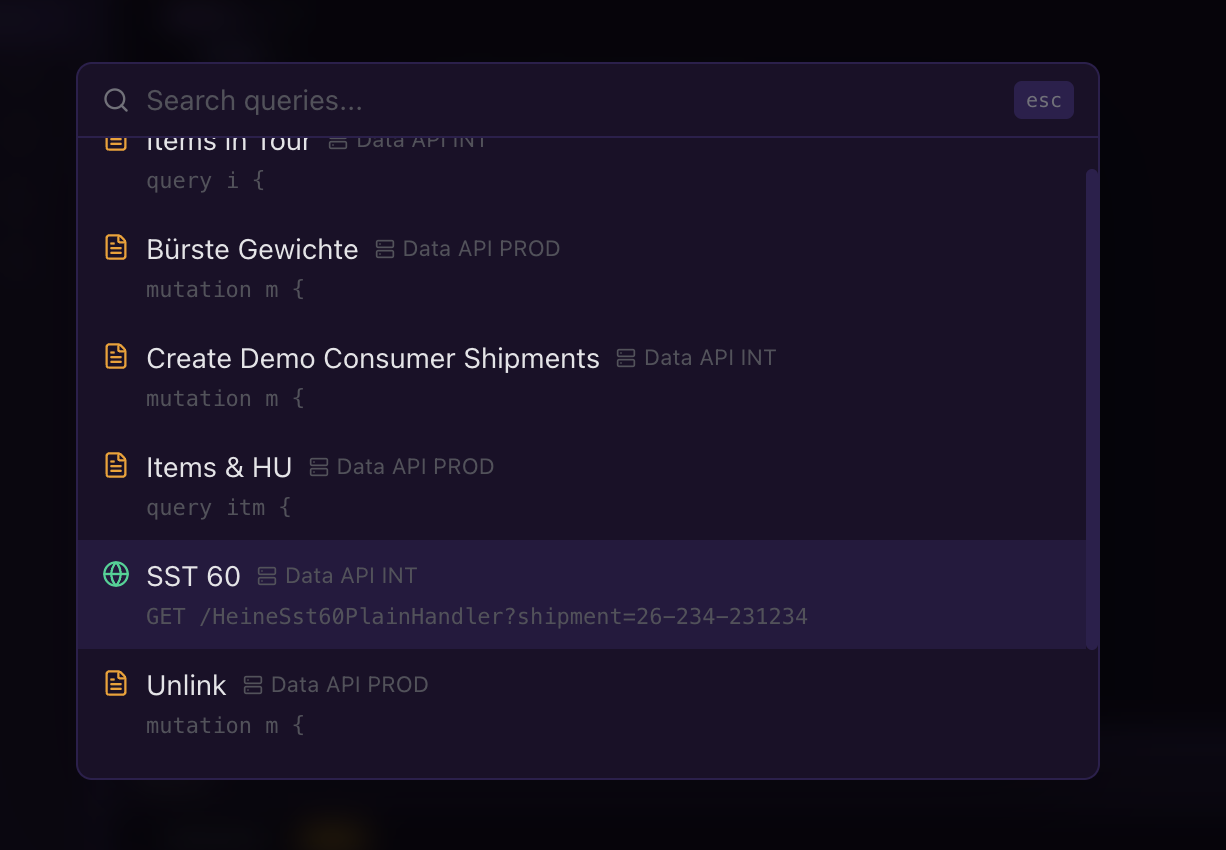1226x850 pixels.
Task: Click the document icon beside Bürste Gewichte
Action: 117,246
